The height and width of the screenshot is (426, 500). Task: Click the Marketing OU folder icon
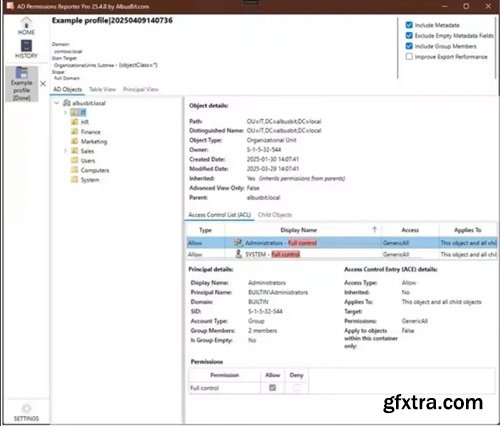point(75,141)
